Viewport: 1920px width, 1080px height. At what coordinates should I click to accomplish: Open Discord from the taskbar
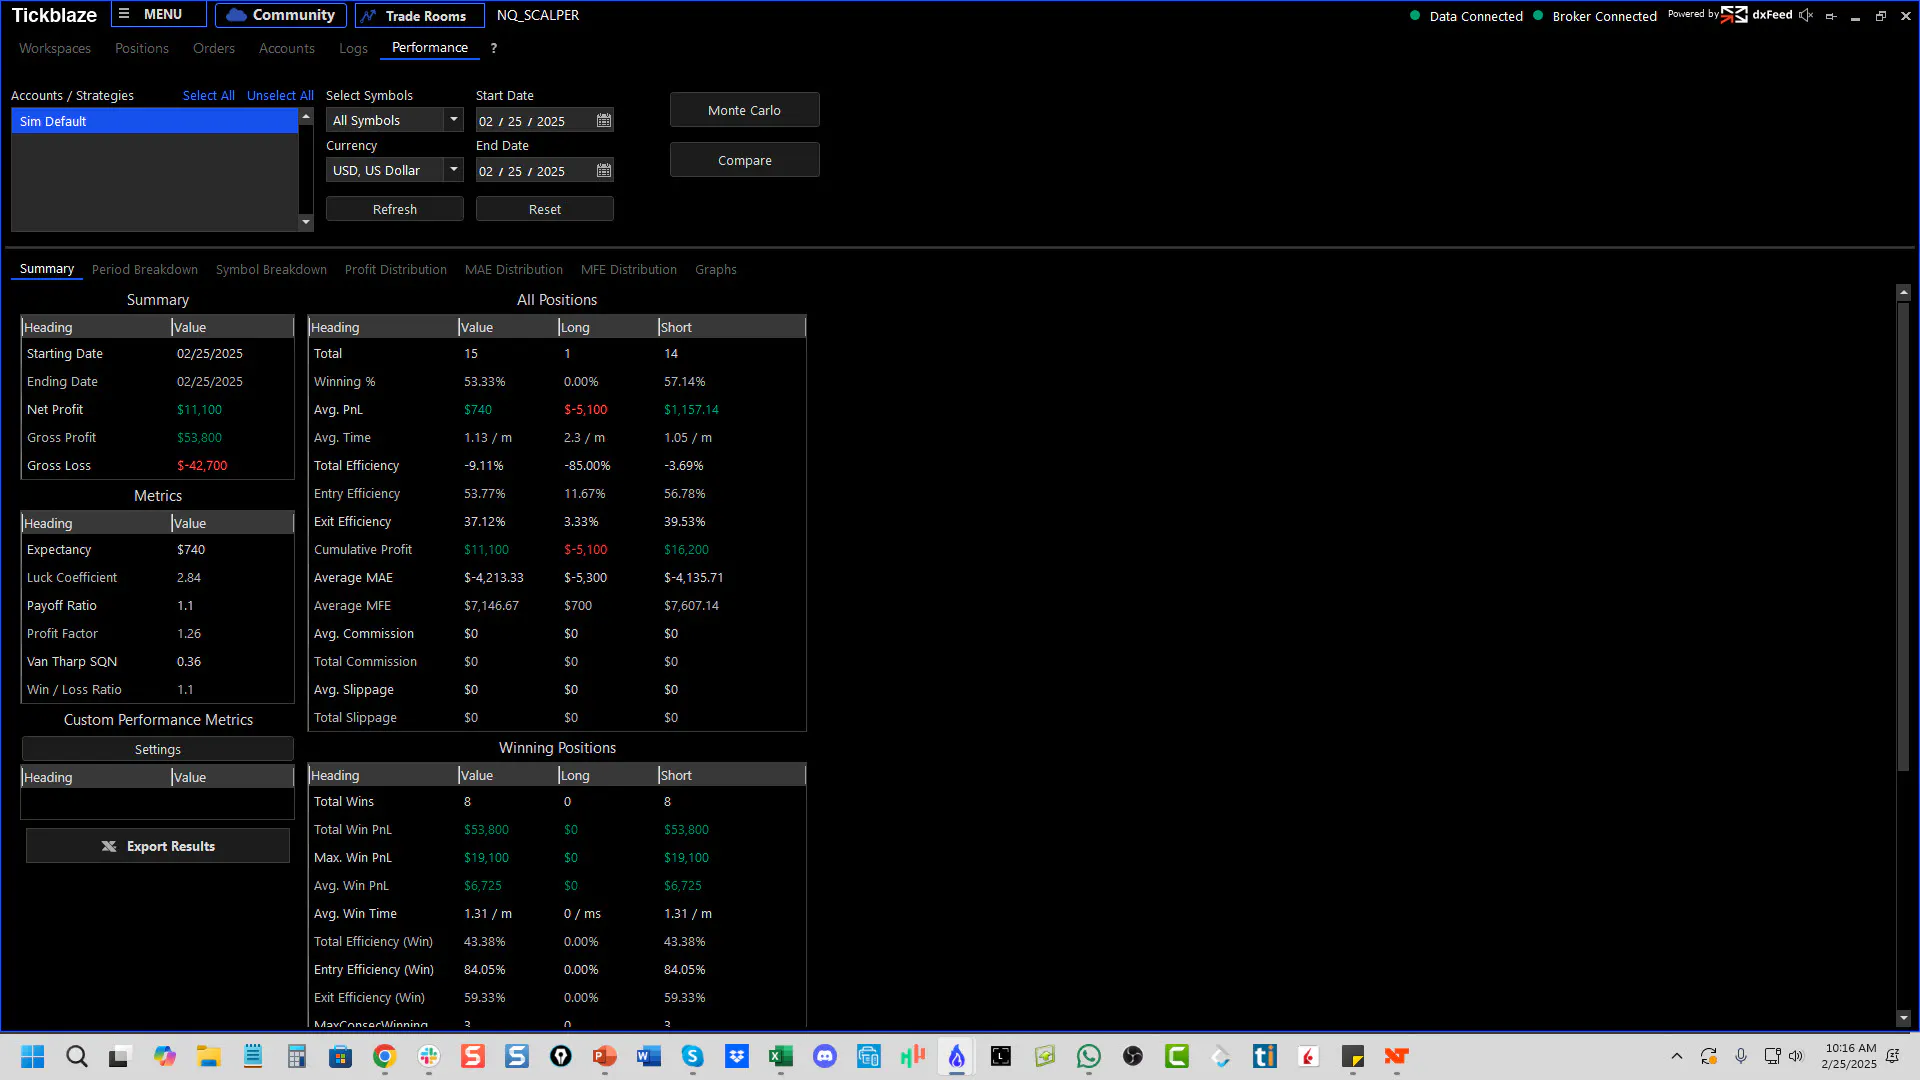[825, 1056]
